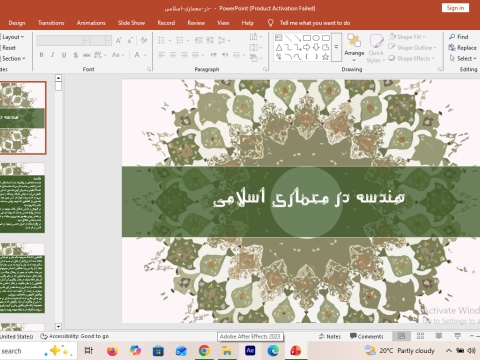Open the Review tab
Image resolution: width=480 pixels, height=360 pixels.
pyautogui.click(x=196, y=23)
